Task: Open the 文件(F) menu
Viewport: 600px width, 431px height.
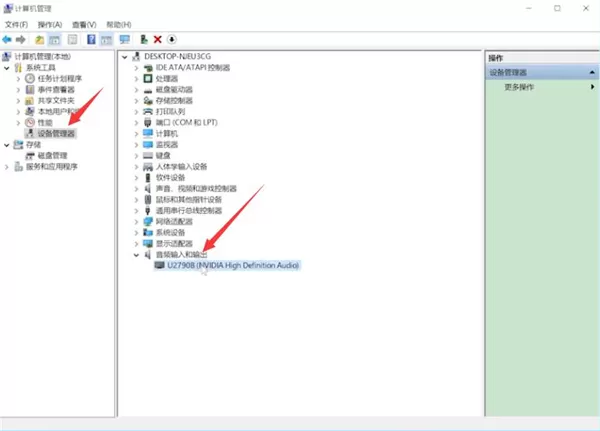Action: [x=16, y=24]
